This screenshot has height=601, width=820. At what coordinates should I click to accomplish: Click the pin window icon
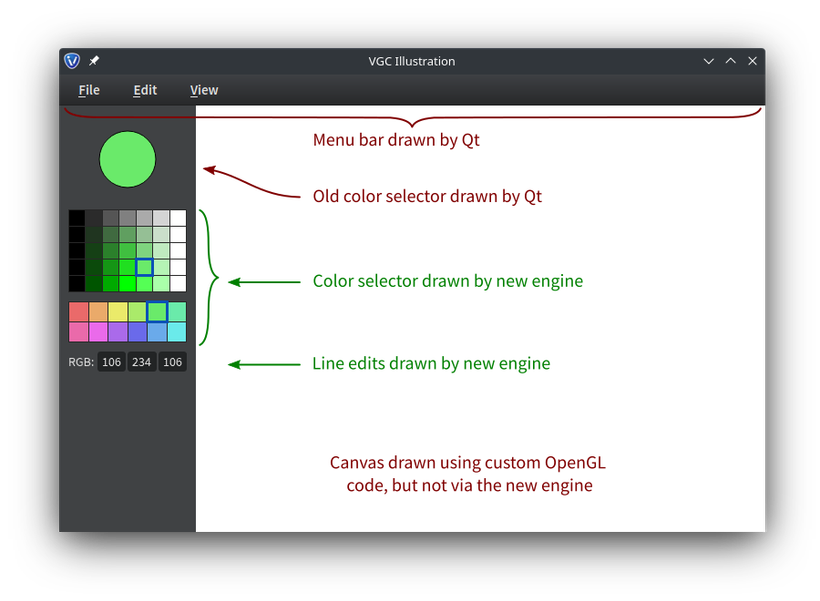coord(94,61)
